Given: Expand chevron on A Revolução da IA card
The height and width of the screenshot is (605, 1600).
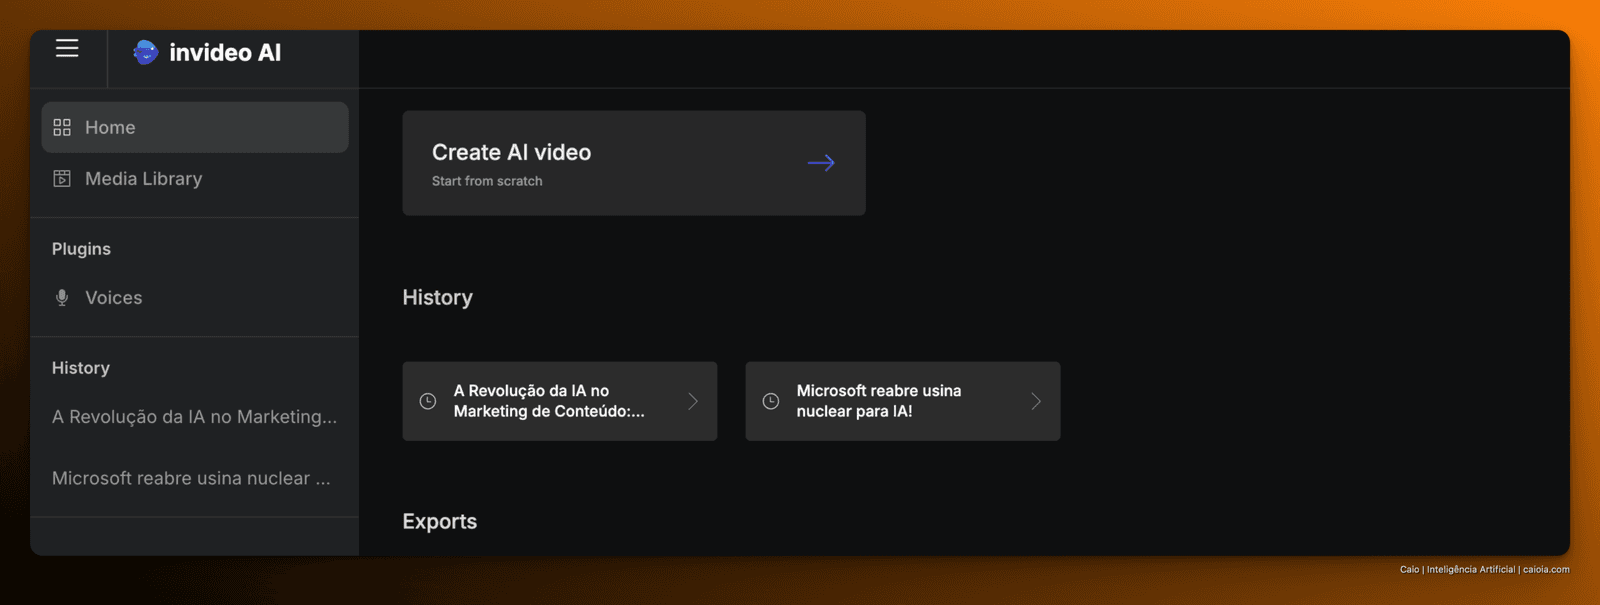Looking at the screenshot, I should coord(693,401).
